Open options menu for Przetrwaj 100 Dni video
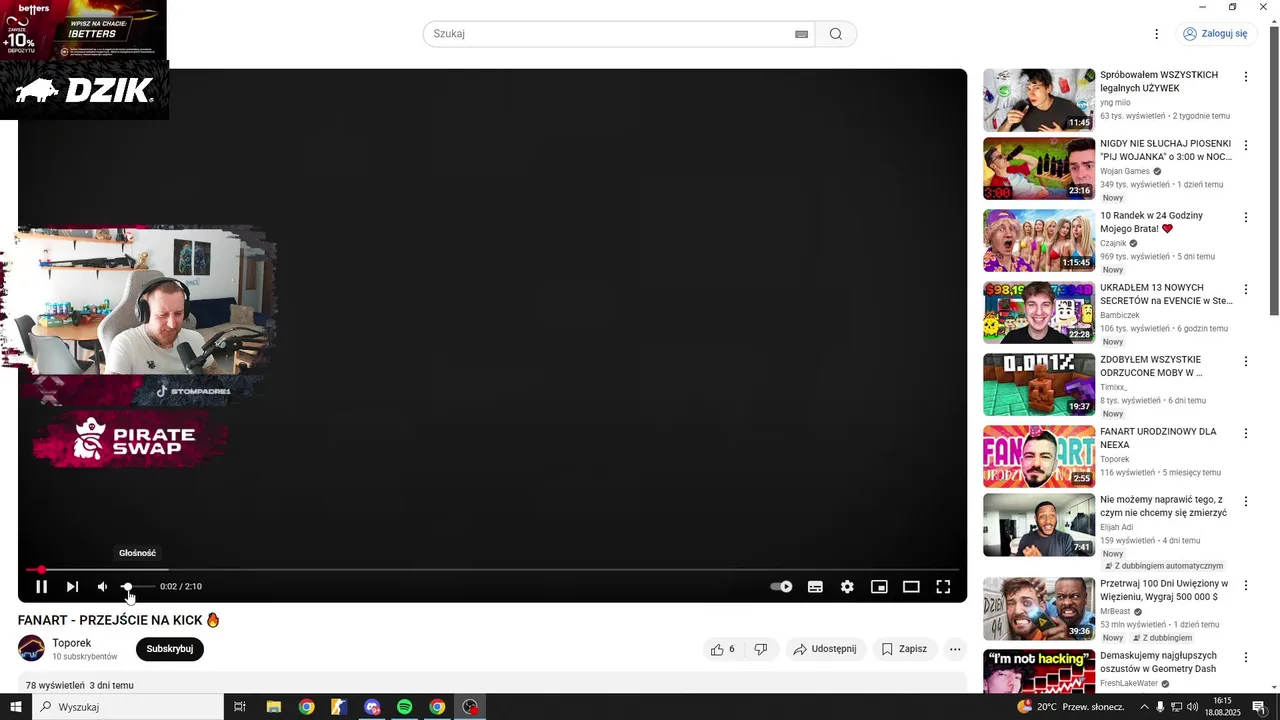The height and width of the screenshot is (720, 1280). click(1246, 586)
